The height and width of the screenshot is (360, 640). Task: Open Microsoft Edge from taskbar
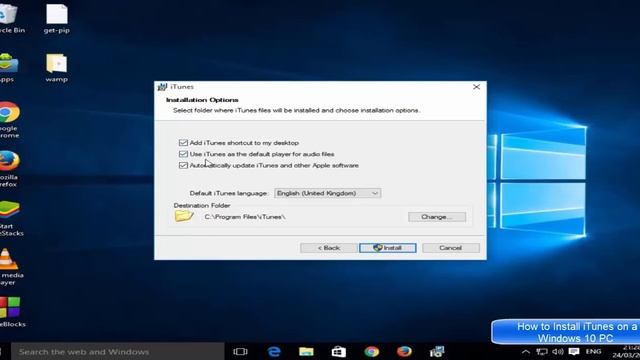pos(273,351)
